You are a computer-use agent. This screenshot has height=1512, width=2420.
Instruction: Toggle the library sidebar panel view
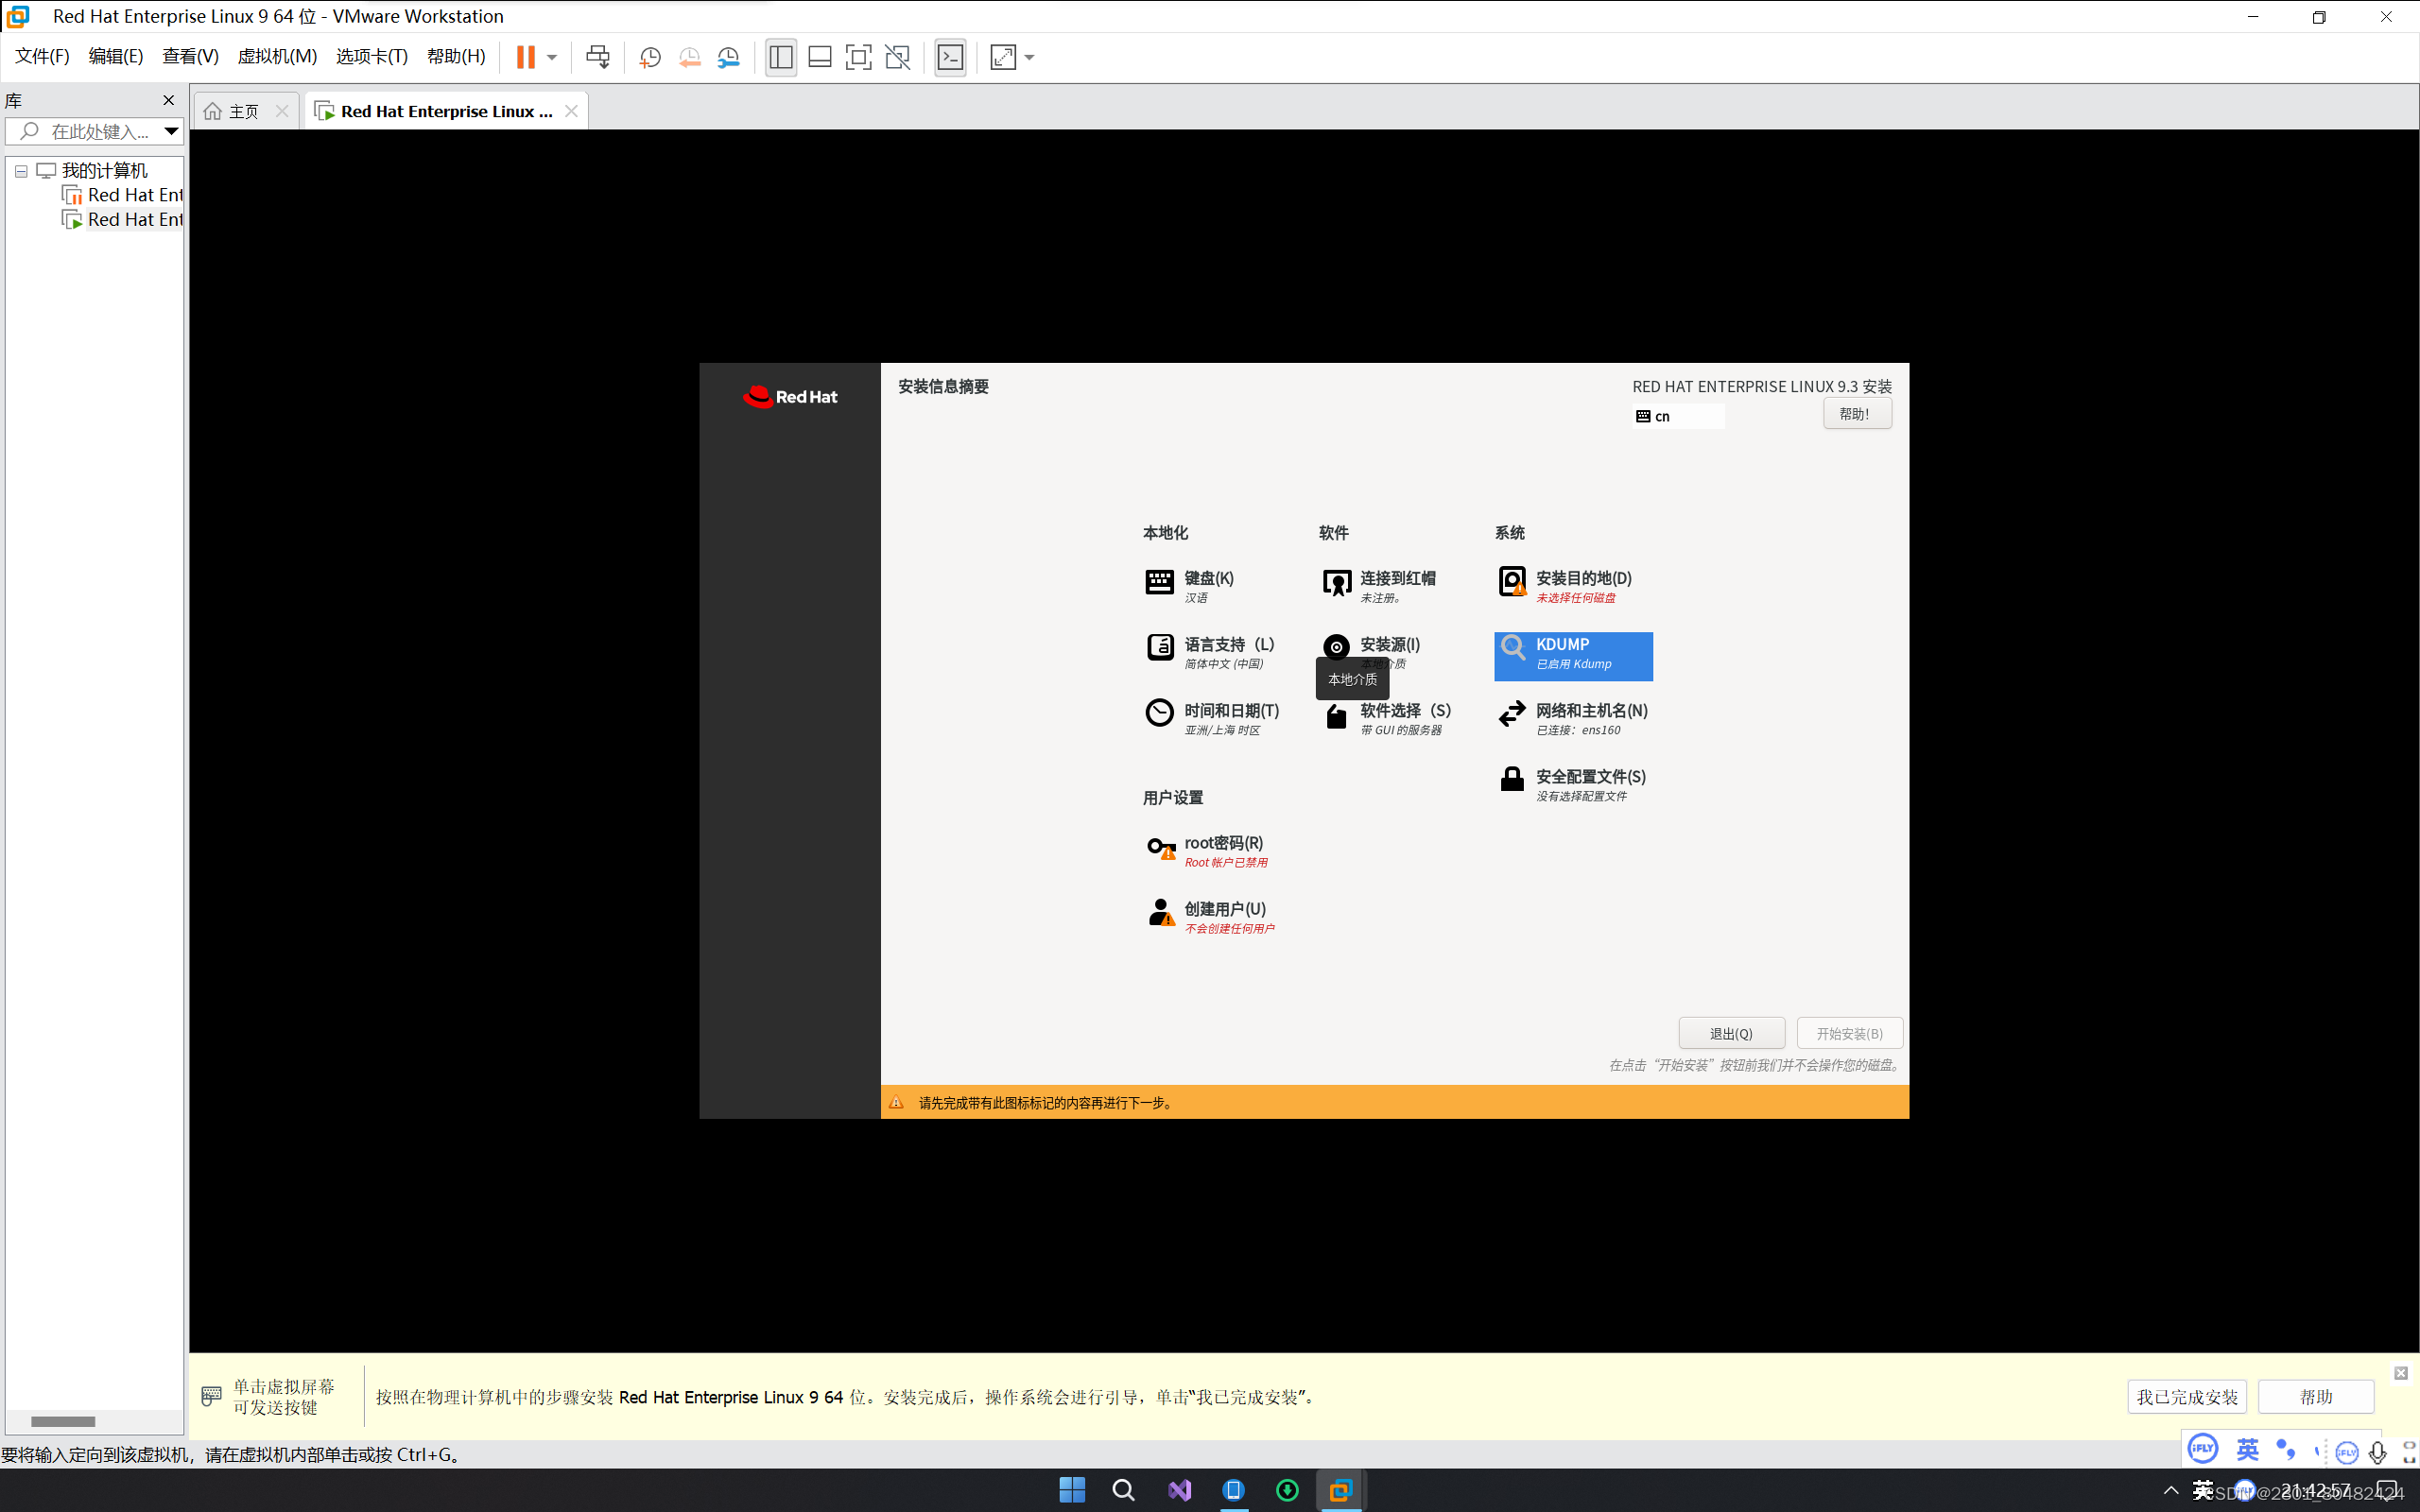(781, 57)
